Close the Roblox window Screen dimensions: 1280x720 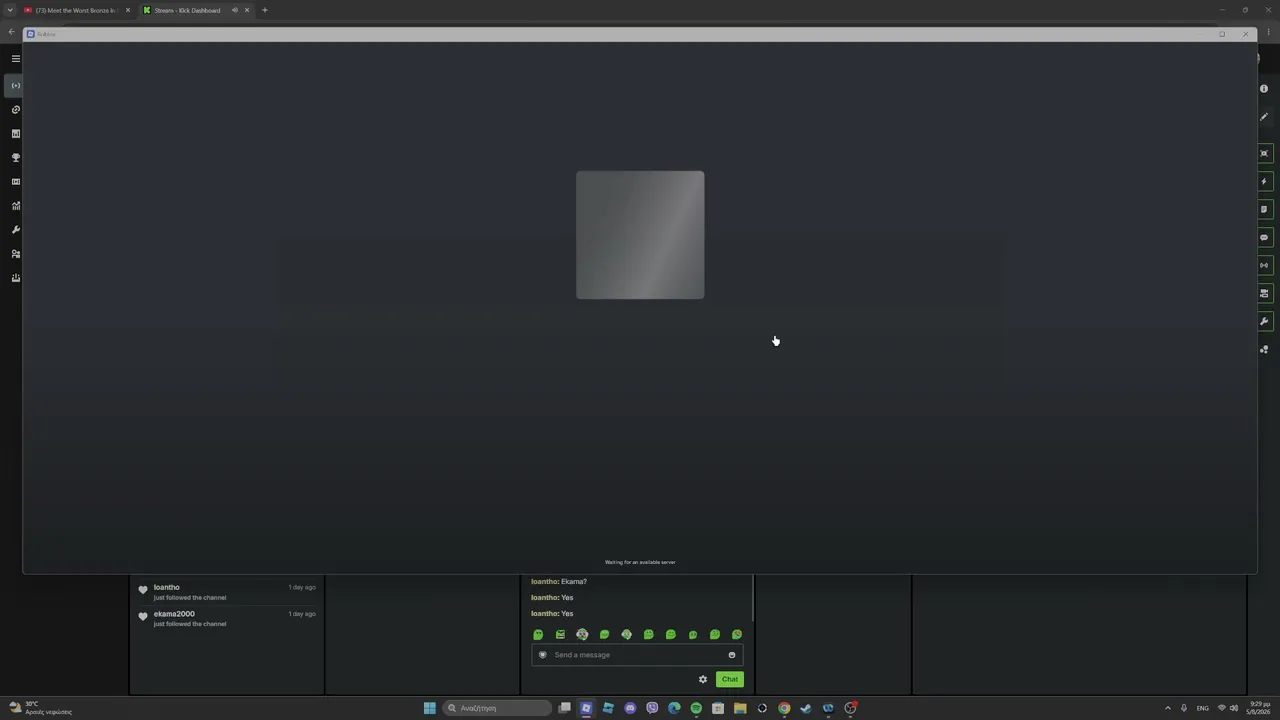click(x=1245, y=34)
